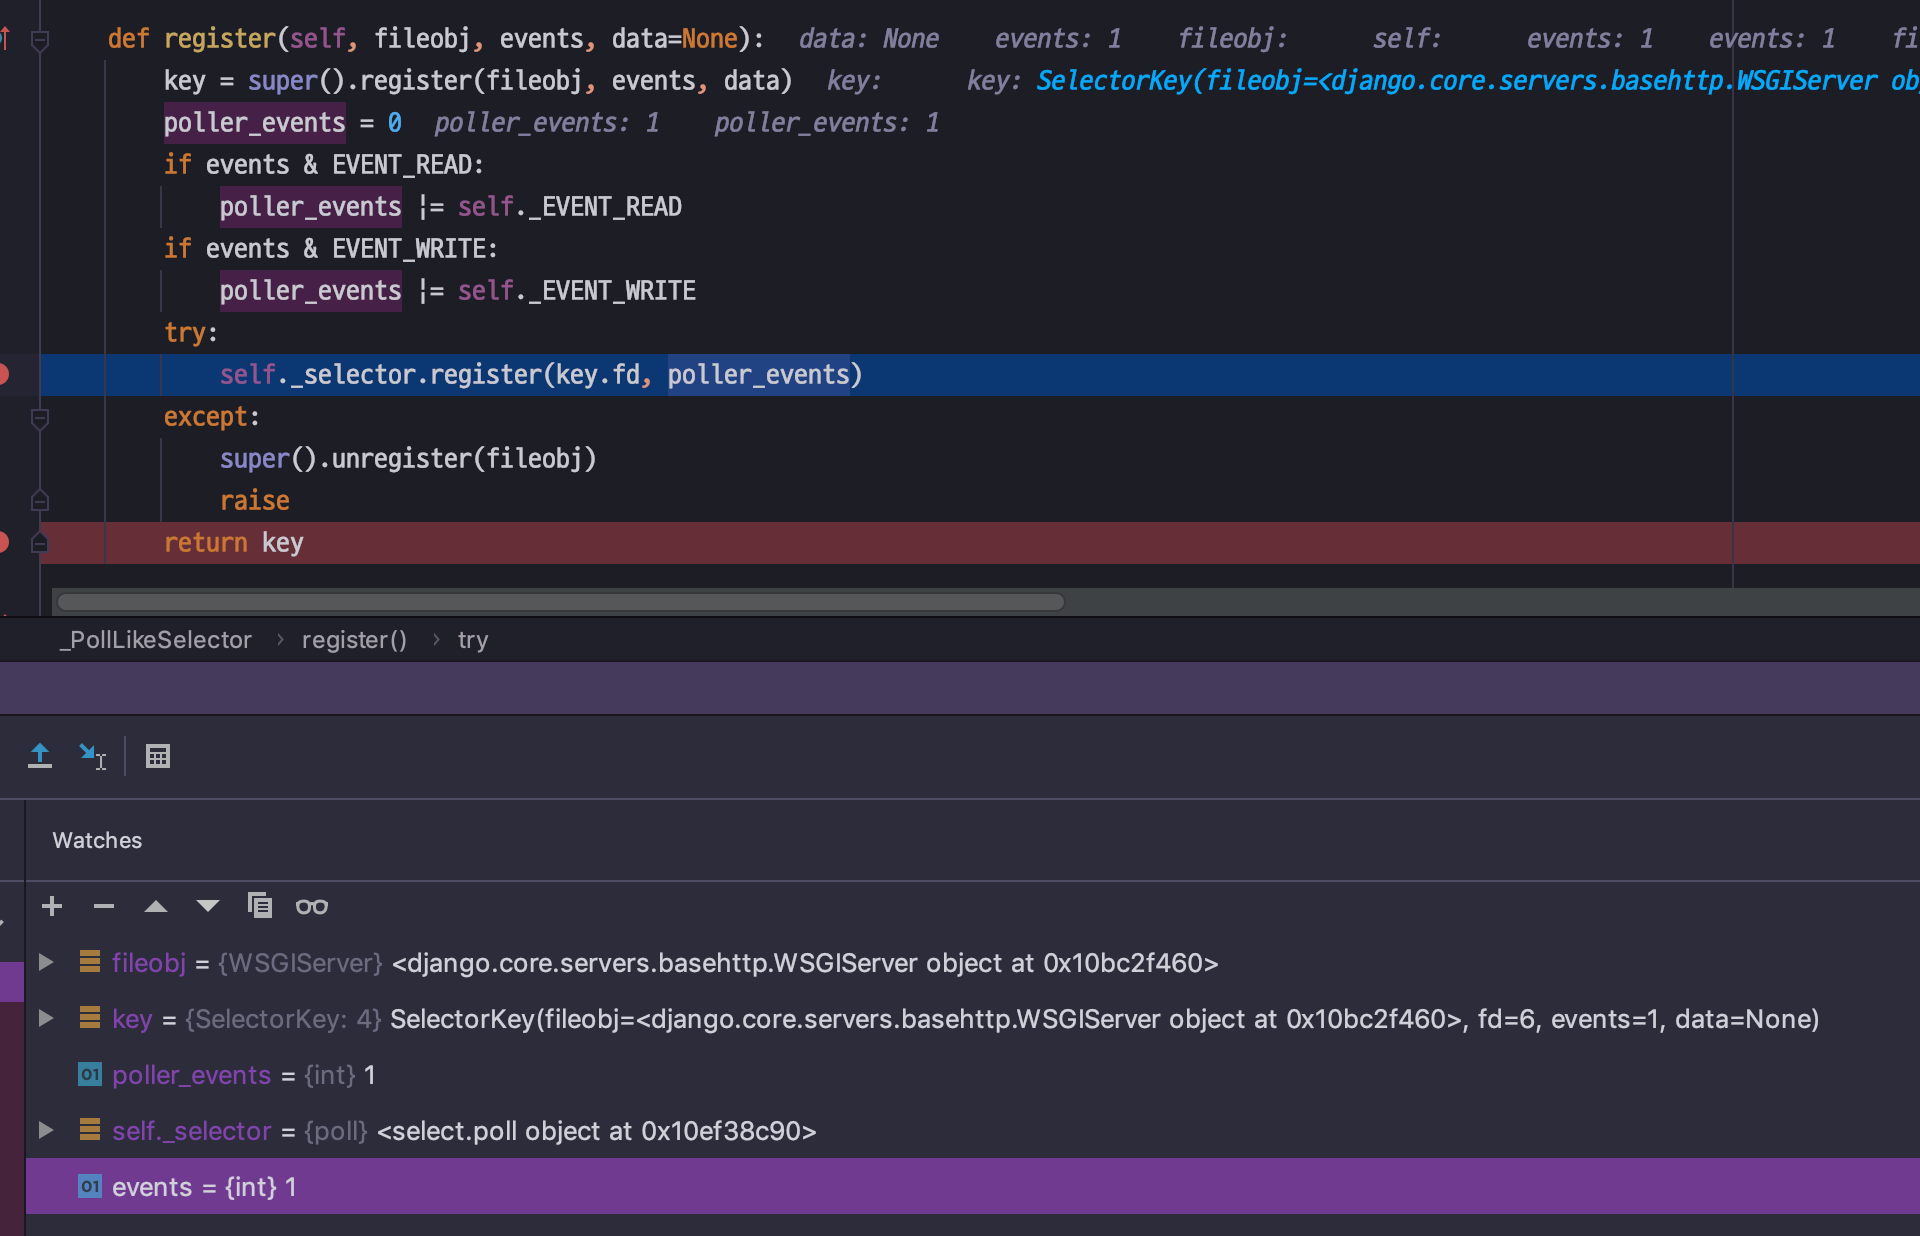Expand the key SelectorKey watch entry
The width and height of the screenshot is (1920, 1236).
[45, 1018]
